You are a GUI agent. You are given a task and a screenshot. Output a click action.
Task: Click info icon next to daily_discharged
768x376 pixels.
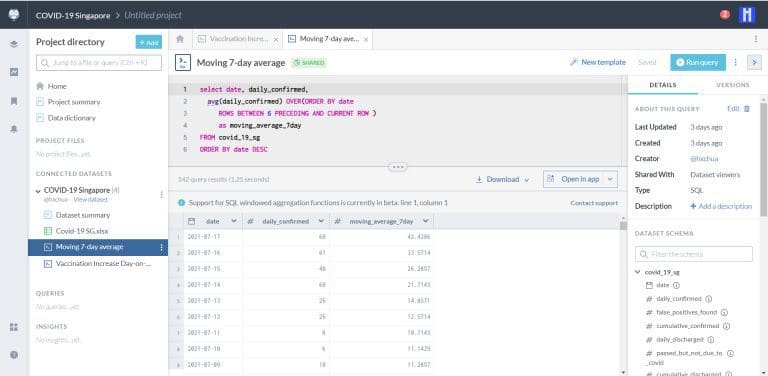pyautogui.click(x=711, y=339)
